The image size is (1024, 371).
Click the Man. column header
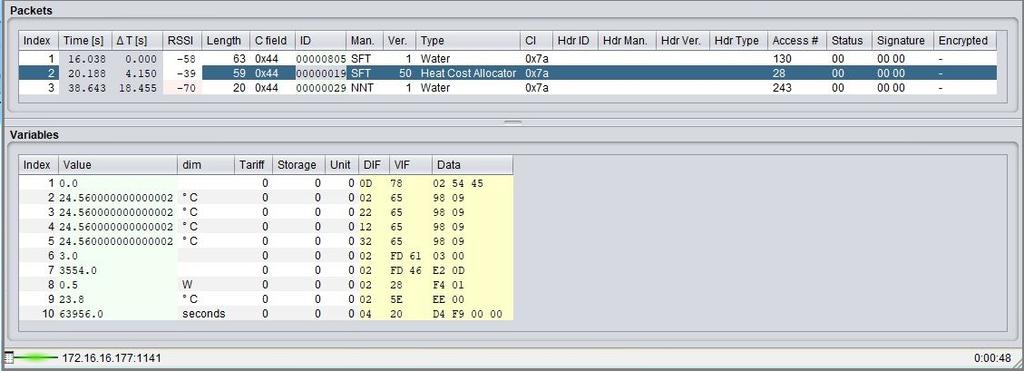click(364, 40)
